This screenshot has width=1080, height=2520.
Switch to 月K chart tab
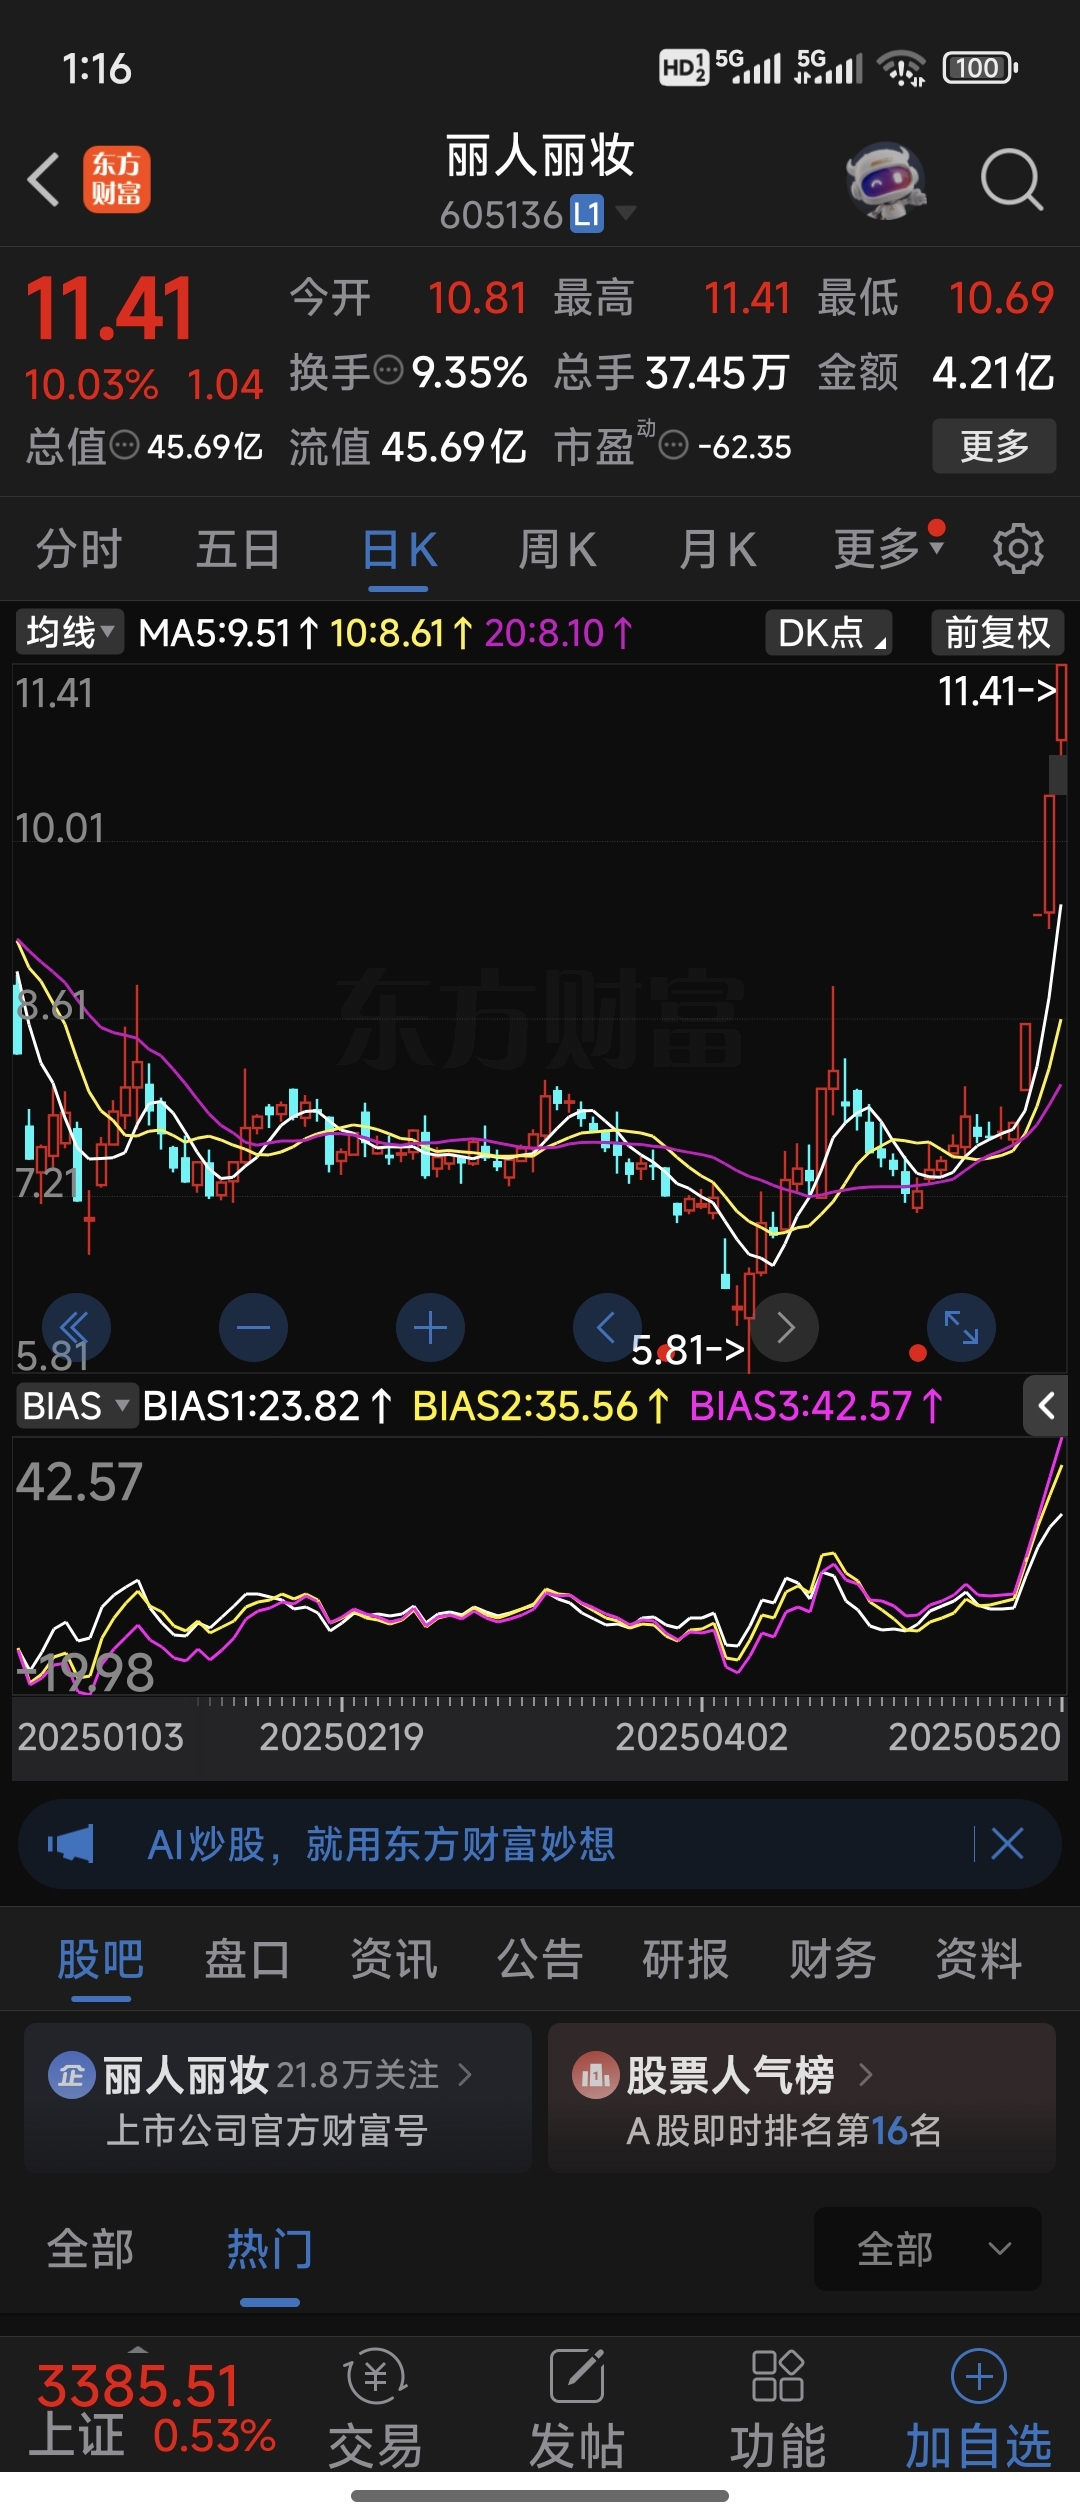(717, 550)
